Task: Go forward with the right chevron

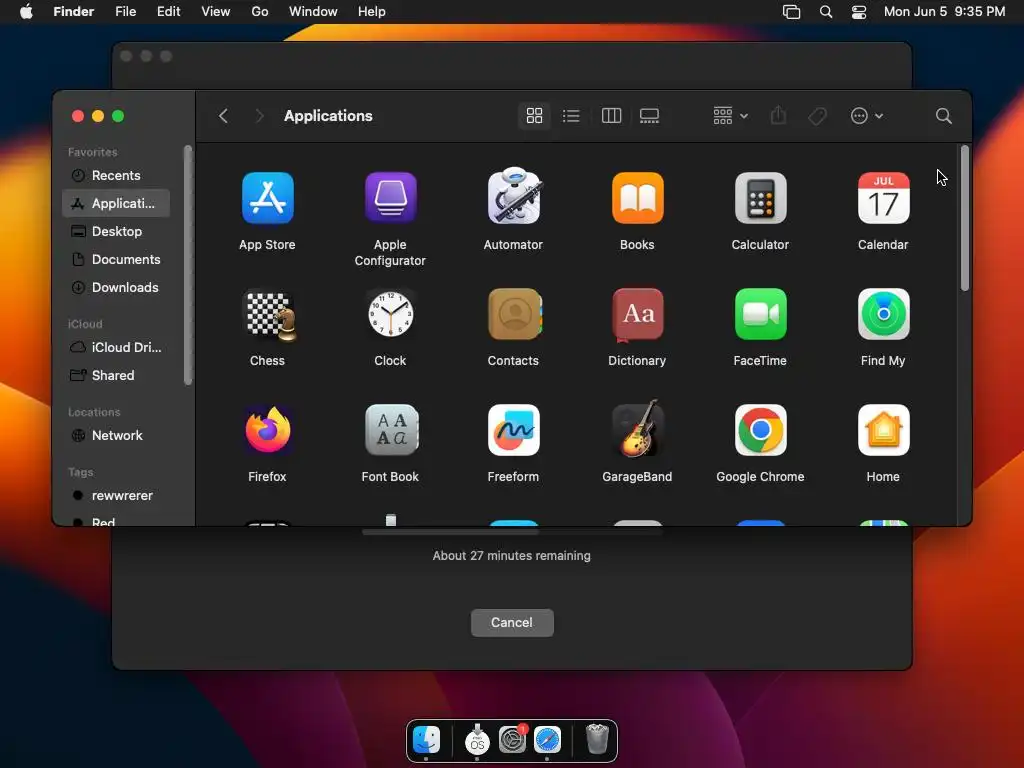Action: click(x=259, y=116)
